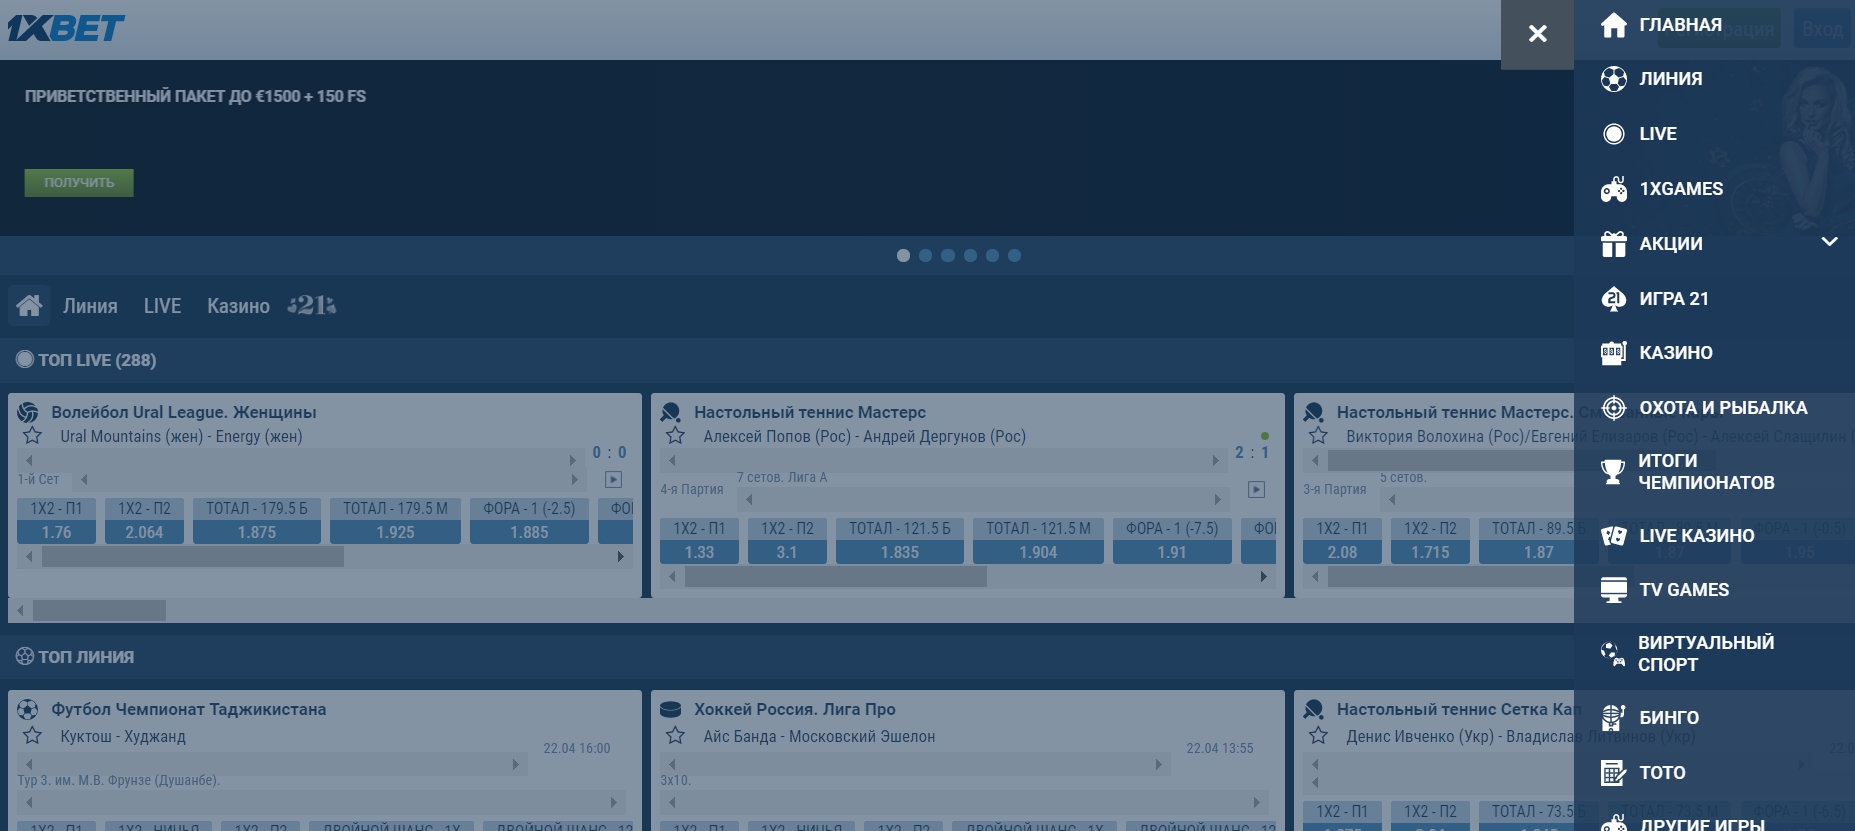
Task: Open ТОП ЛИНИЯ section header
Action: pos(86,657)
